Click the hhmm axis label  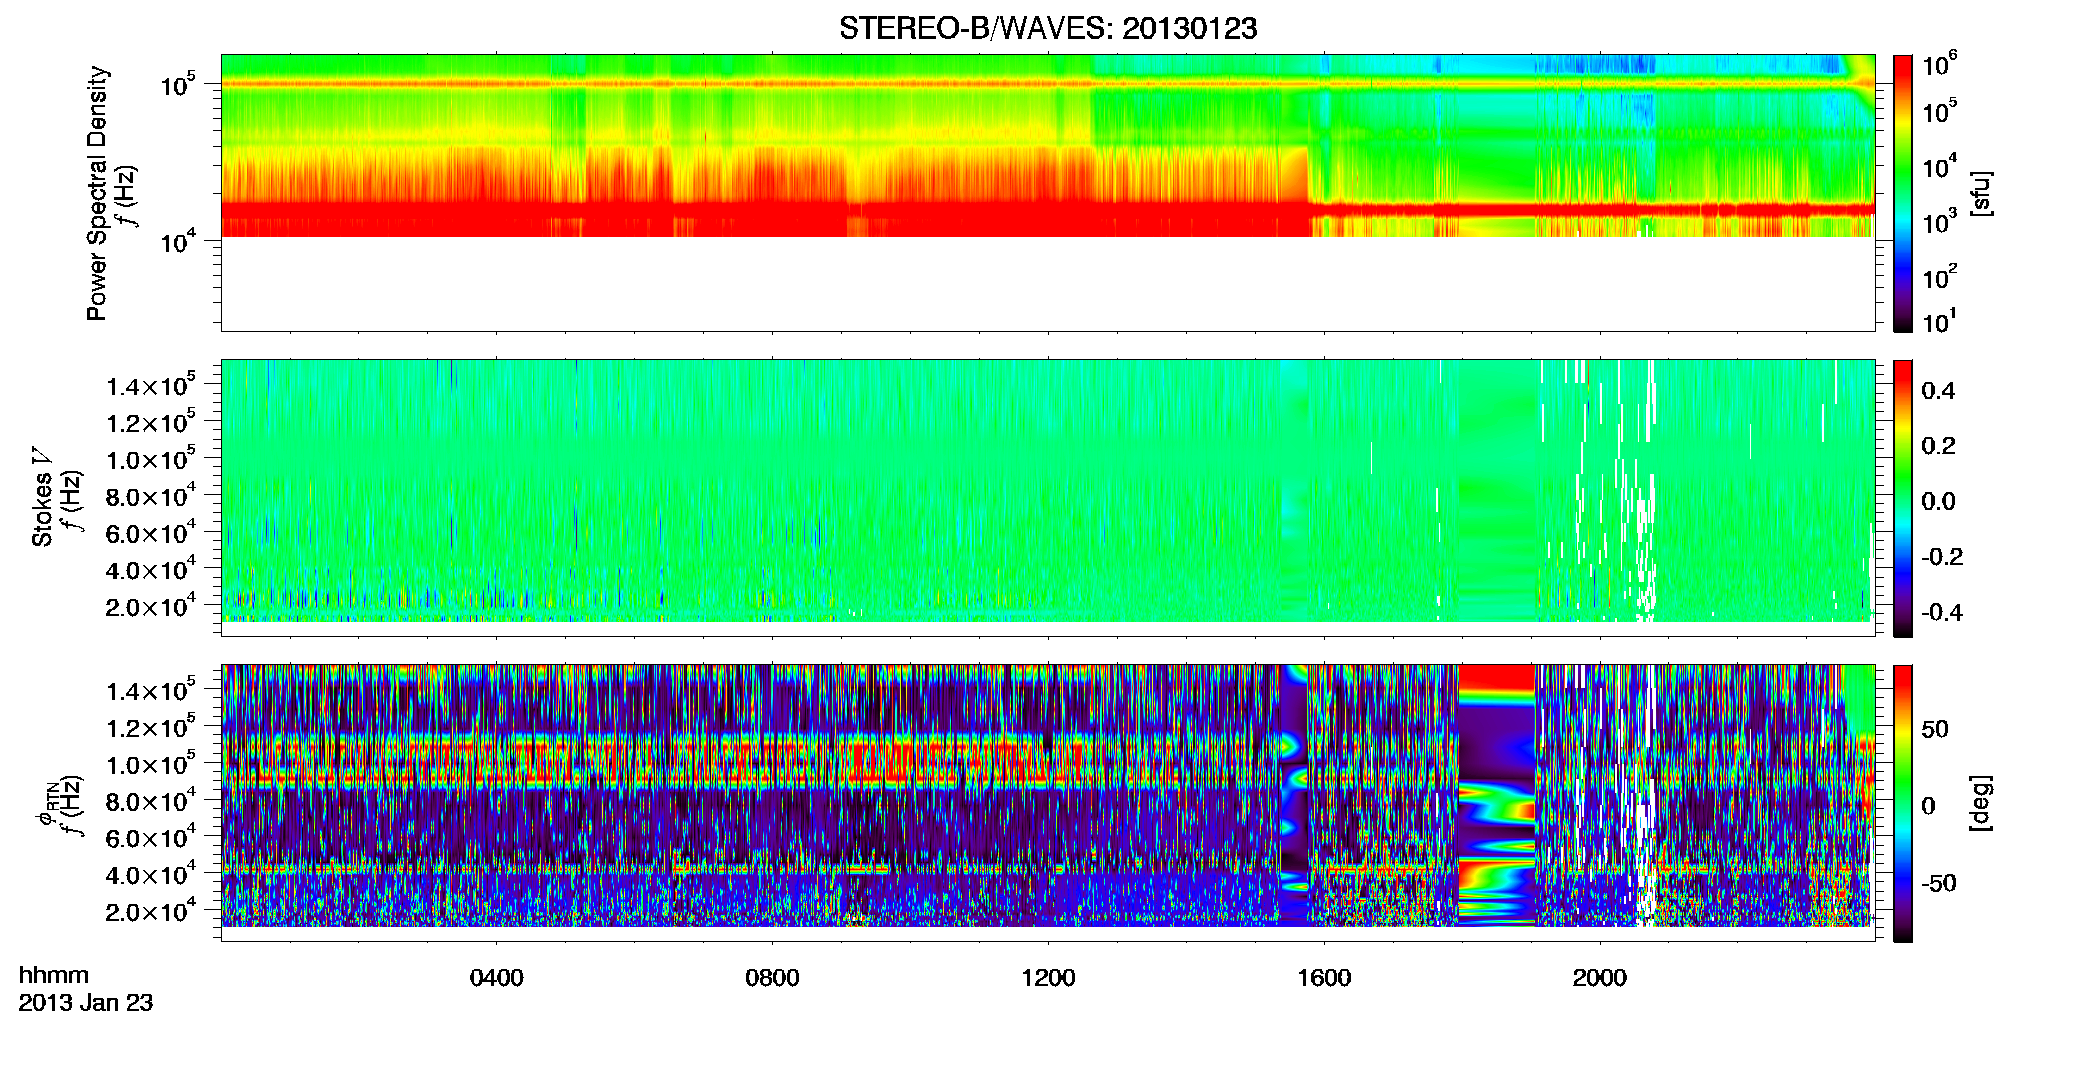tap(54, 976)
